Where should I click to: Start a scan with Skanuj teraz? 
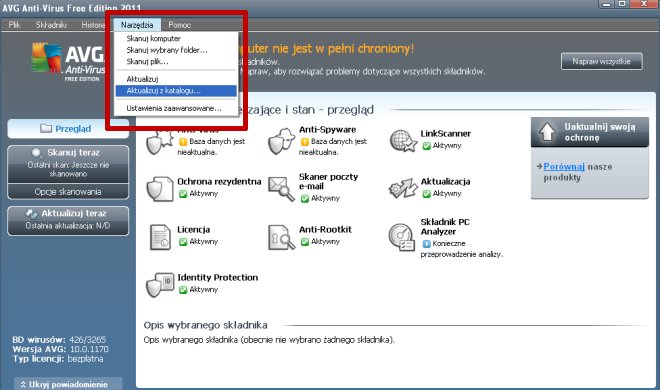[68, 164]
